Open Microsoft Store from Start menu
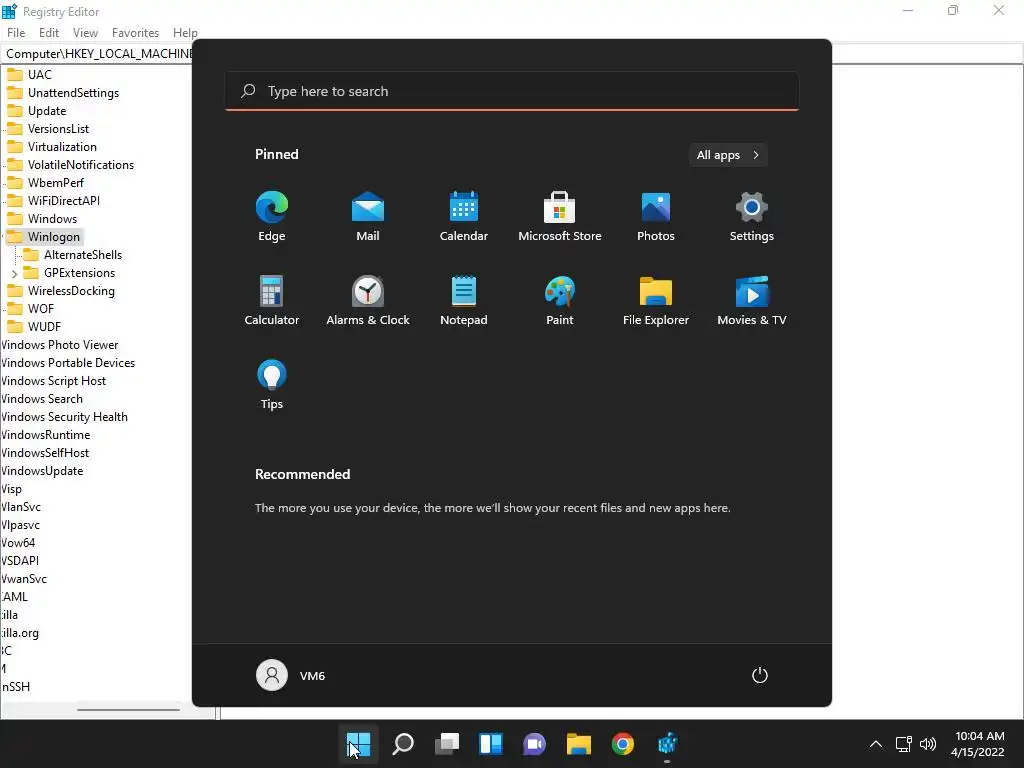Screen dimensions: 1024x768 pyautogui.click(x=560, y=216)
